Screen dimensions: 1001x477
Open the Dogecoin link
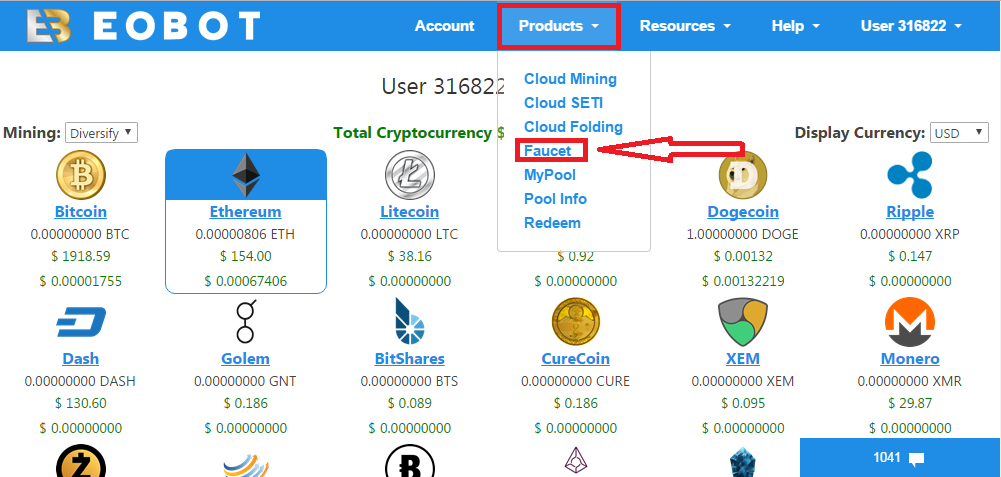pos(742,211)
